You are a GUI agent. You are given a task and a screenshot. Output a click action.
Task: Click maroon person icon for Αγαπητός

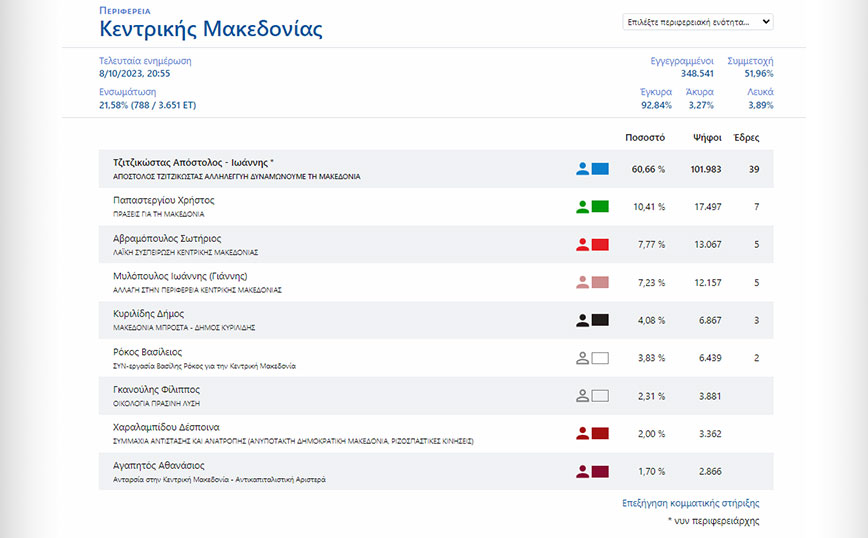tap(582, 472)
